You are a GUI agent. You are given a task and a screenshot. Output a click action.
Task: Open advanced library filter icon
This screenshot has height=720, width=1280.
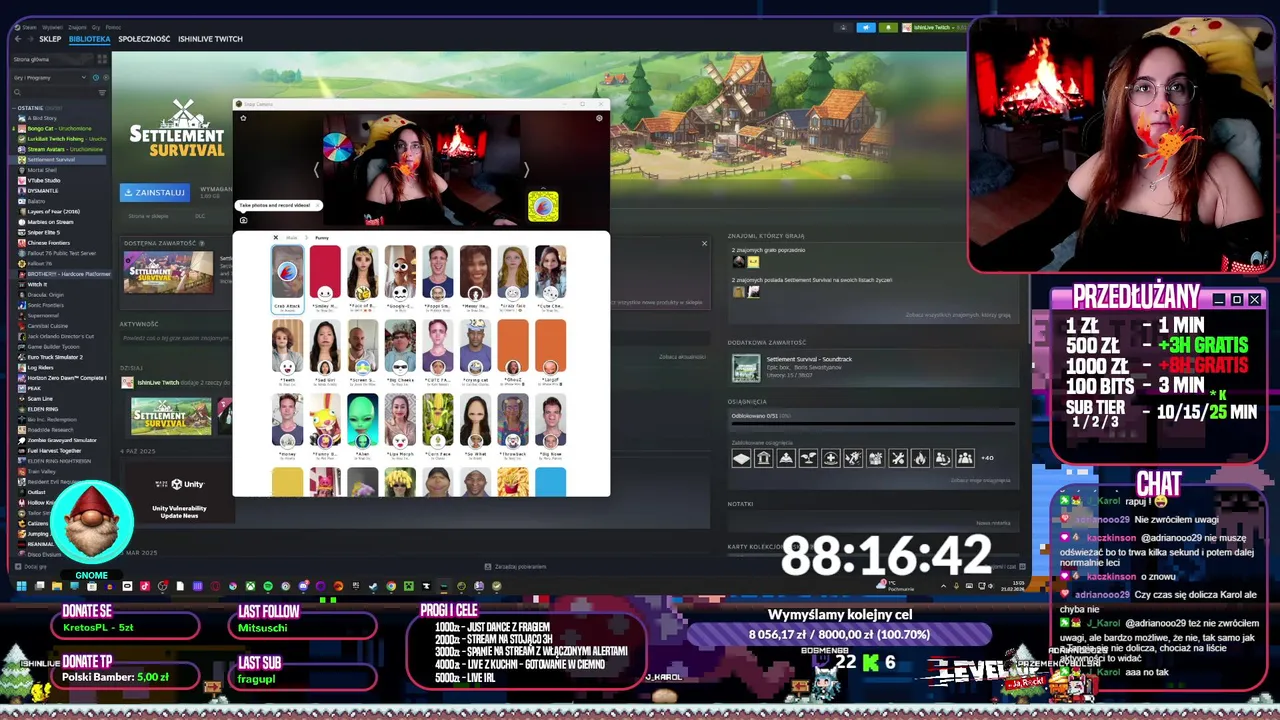[x=102, y=92]
